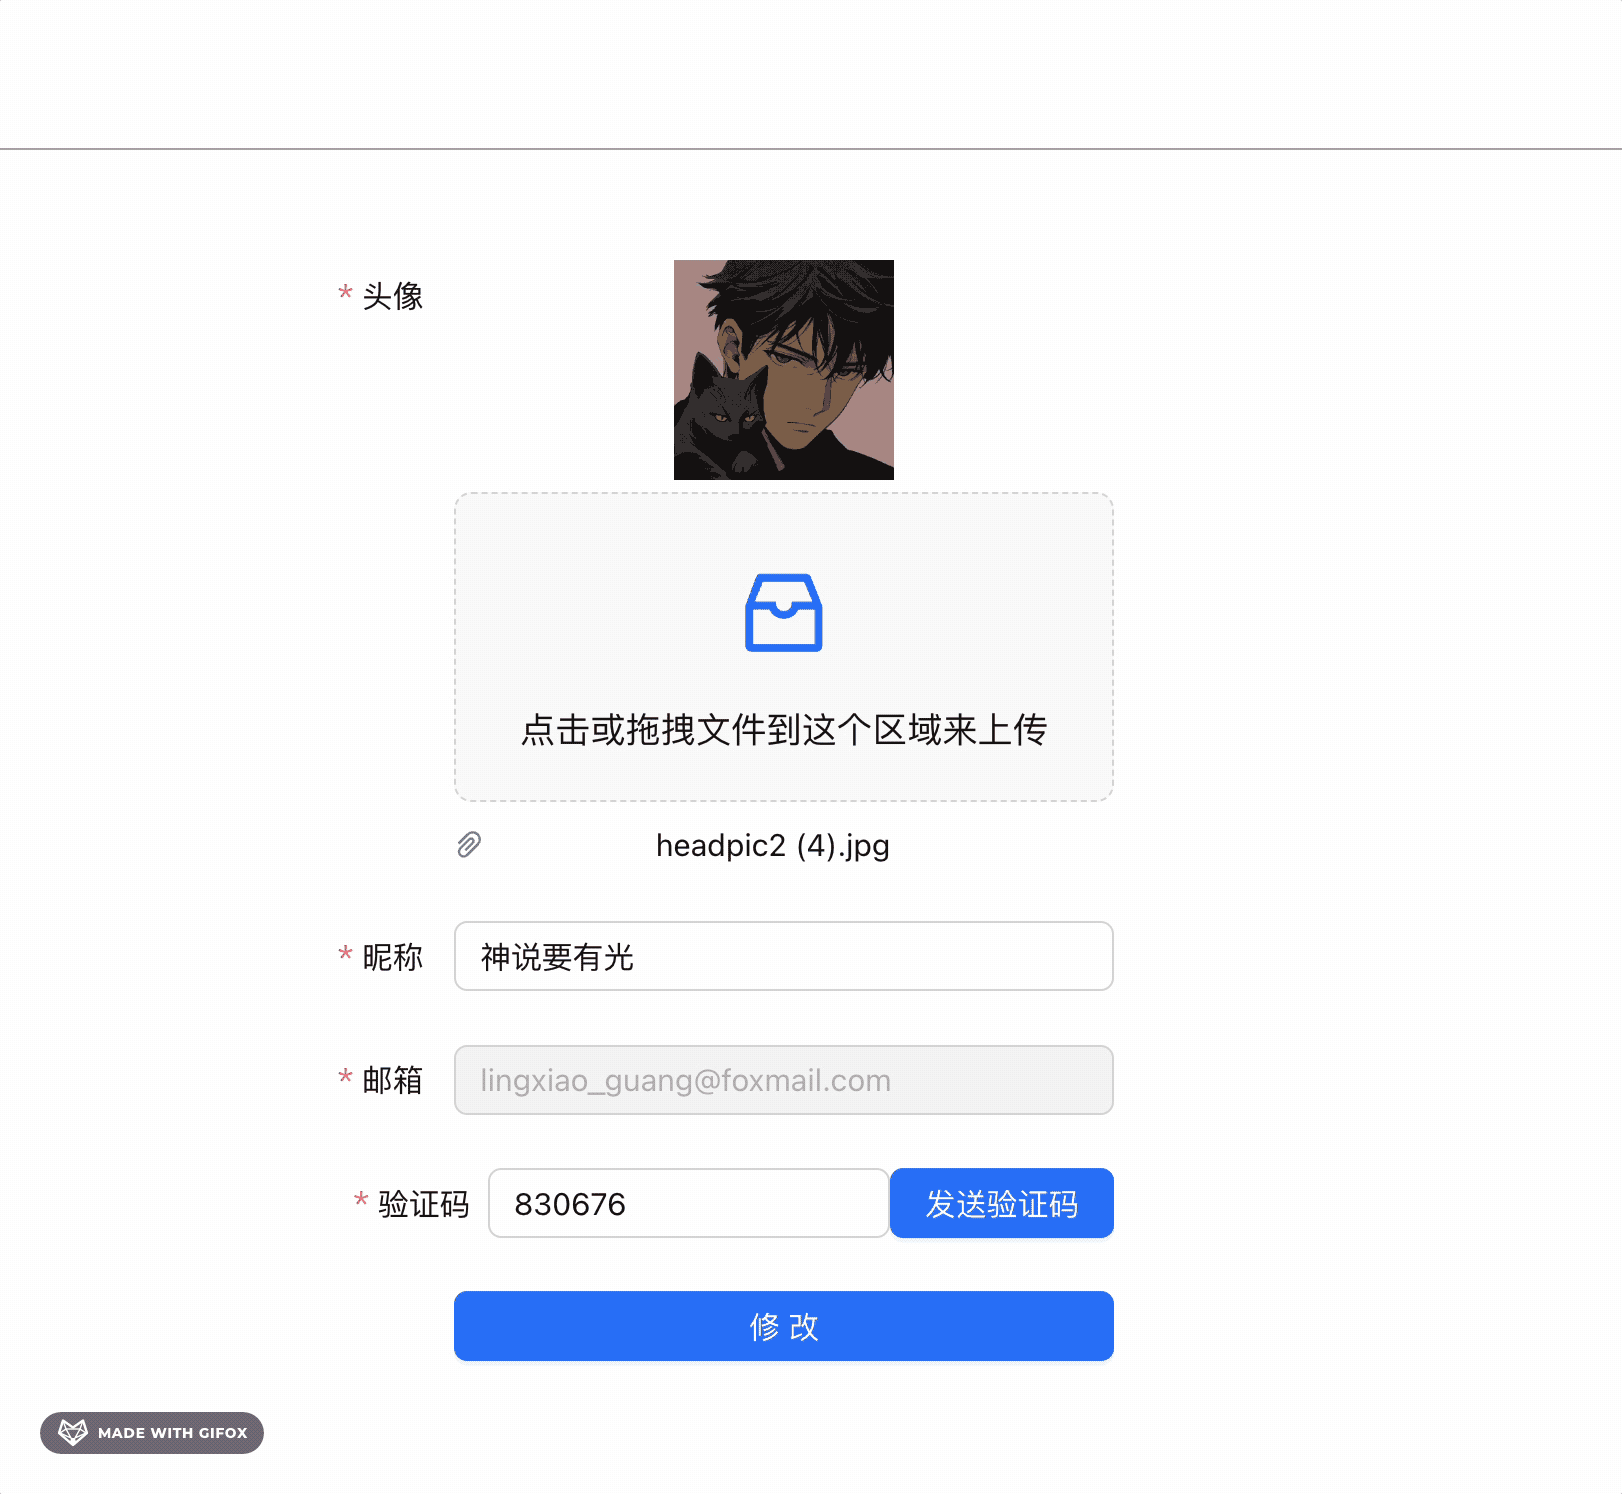Click the red asterisk beside 验证码
Viewport: 1622px width, 1494px height.
coord(361,1201)
